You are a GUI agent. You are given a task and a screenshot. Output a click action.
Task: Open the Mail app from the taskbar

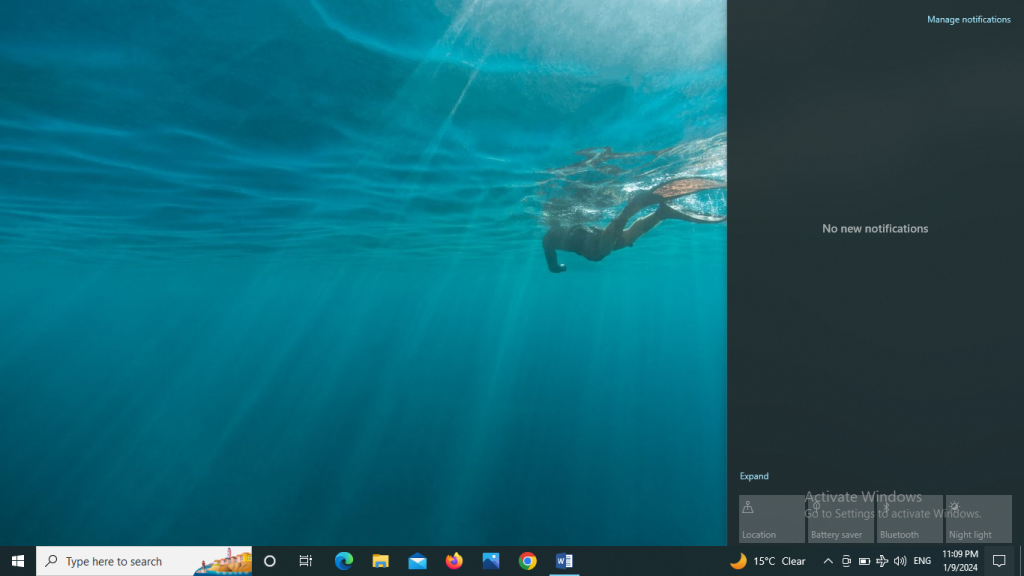417,561
